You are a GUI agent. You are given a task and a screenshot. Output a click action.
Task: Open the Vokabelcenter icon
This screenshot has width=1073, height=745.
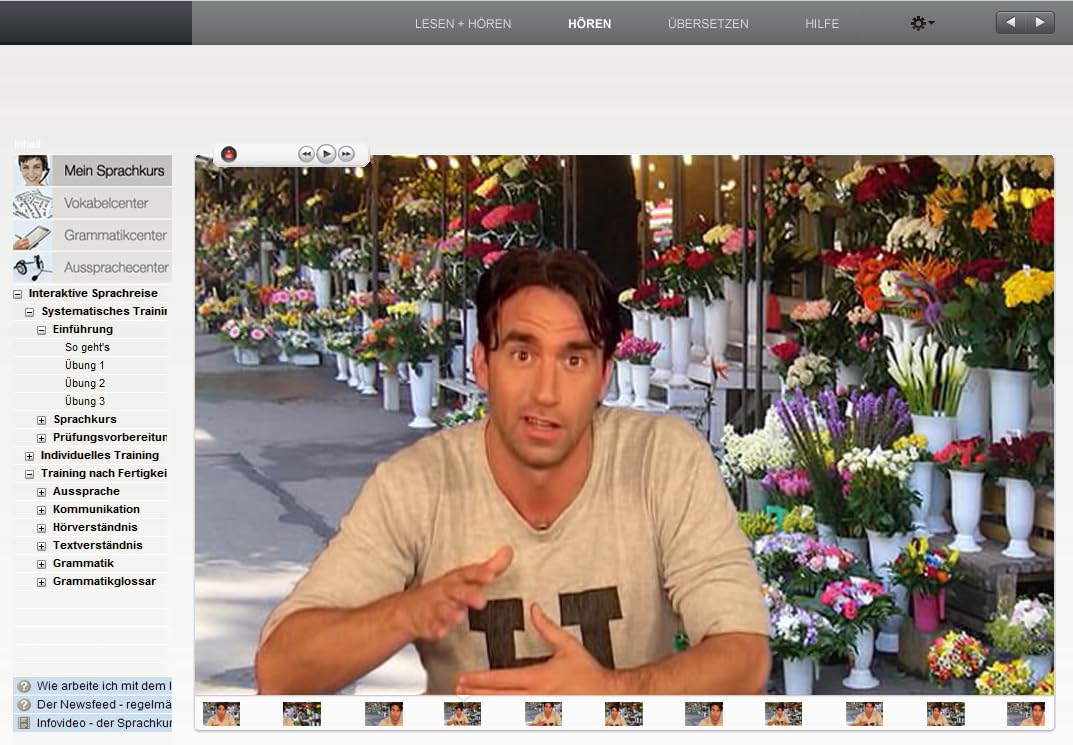click(x=32, y=203)
